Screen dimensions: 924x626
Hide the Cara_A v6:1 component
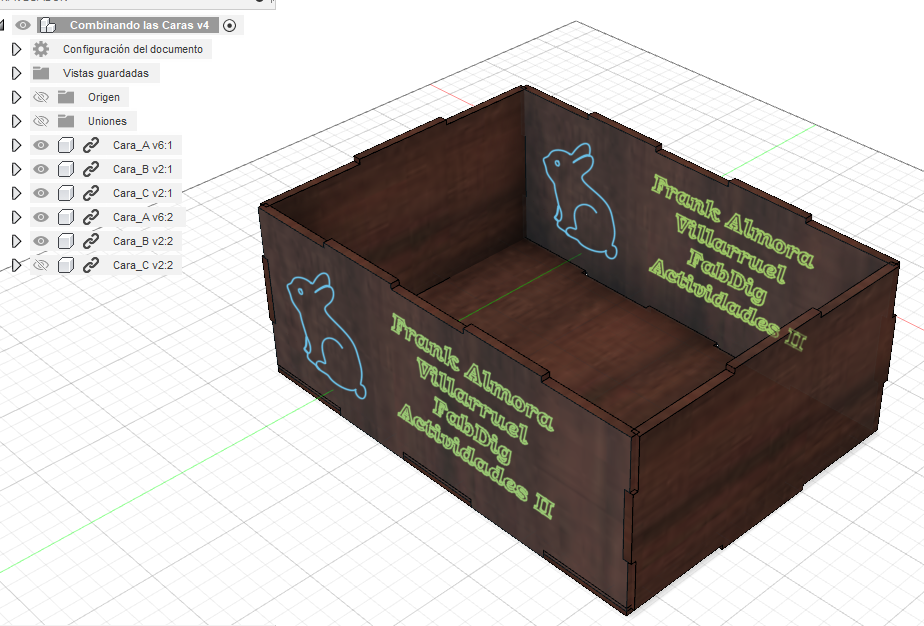pyautogui.click(x=41, y=145)
